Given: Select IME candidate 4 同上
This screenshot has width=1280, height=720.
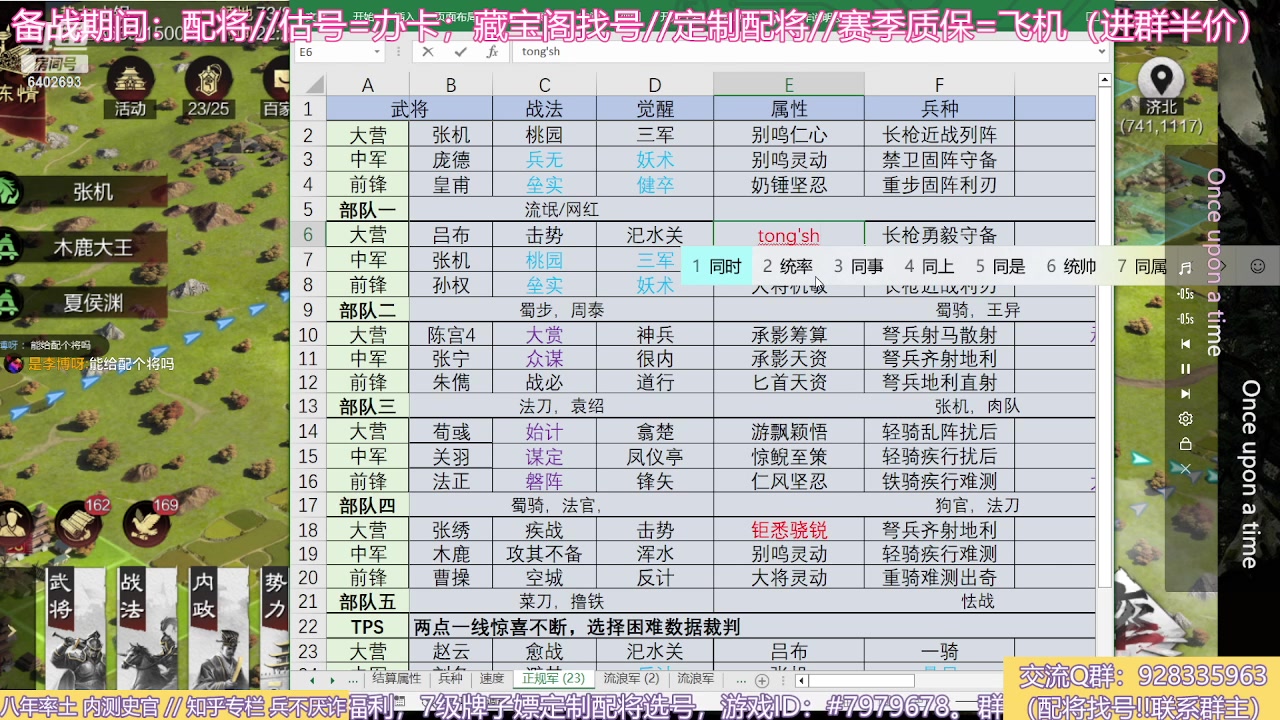Looking at the screenshot, I should [x=929, y=267].
